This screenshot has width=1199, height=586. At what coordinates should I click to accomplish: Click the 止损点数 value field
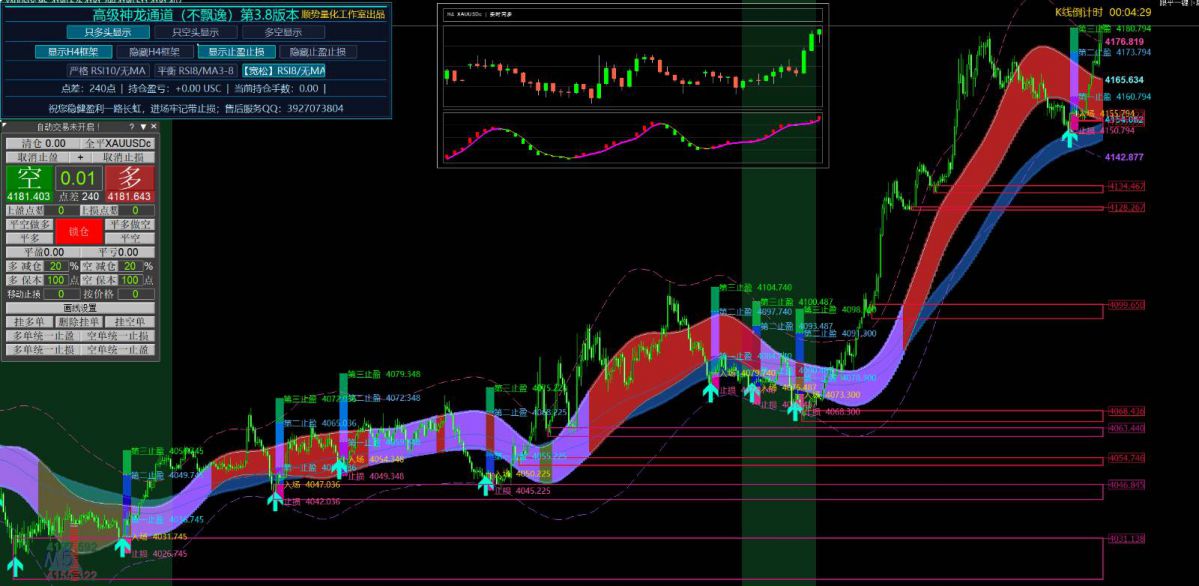[x=135, y=210]
